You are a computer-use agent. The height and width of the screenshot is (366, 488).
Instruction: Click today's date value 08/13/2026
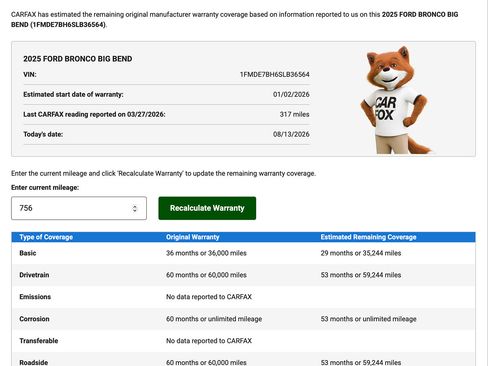tap(291, 134)
